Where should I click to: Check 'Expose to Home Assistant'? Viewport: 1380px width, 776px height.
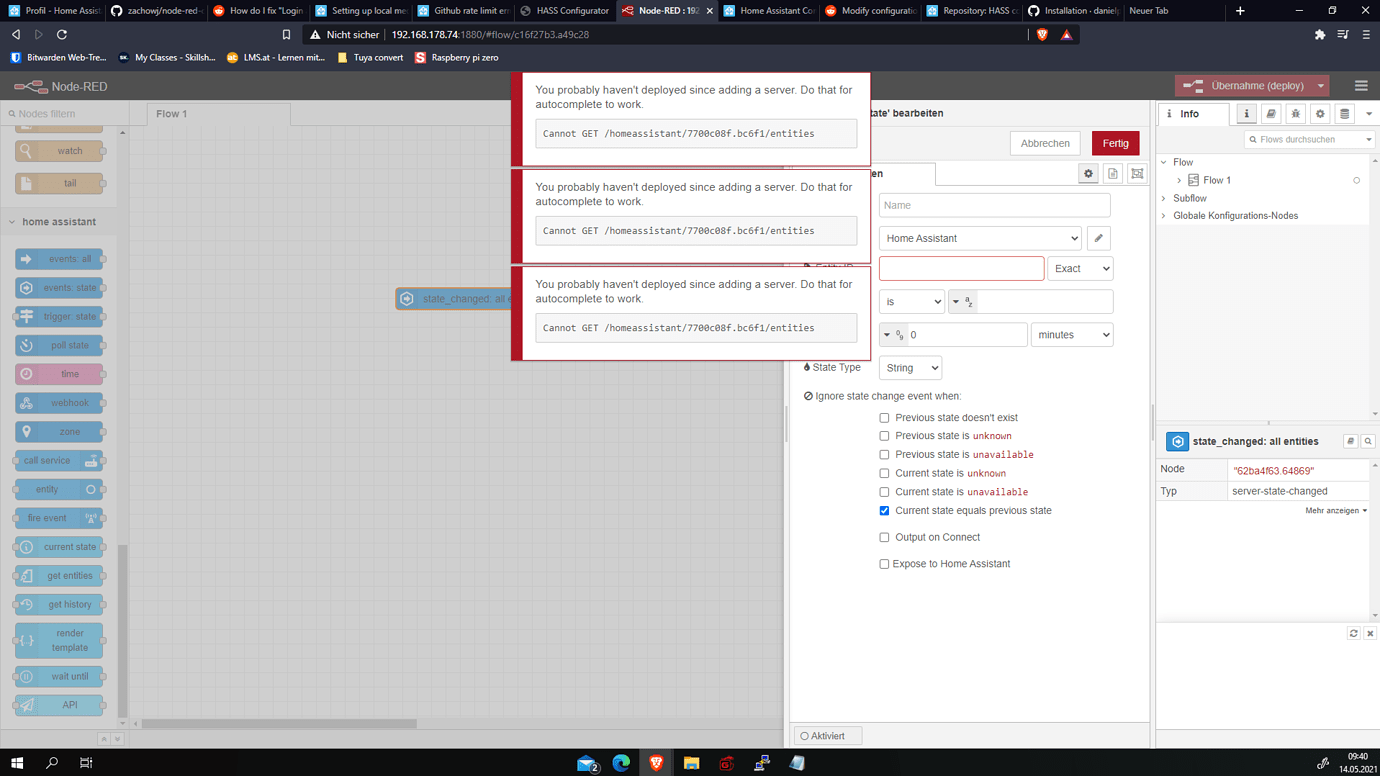point(884,563)
